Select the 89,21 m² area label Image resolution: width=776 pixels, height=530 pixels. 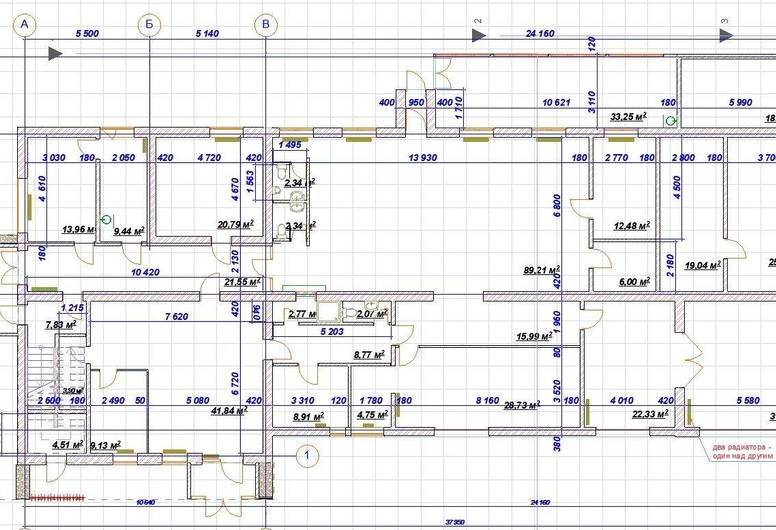pos(541,269)
